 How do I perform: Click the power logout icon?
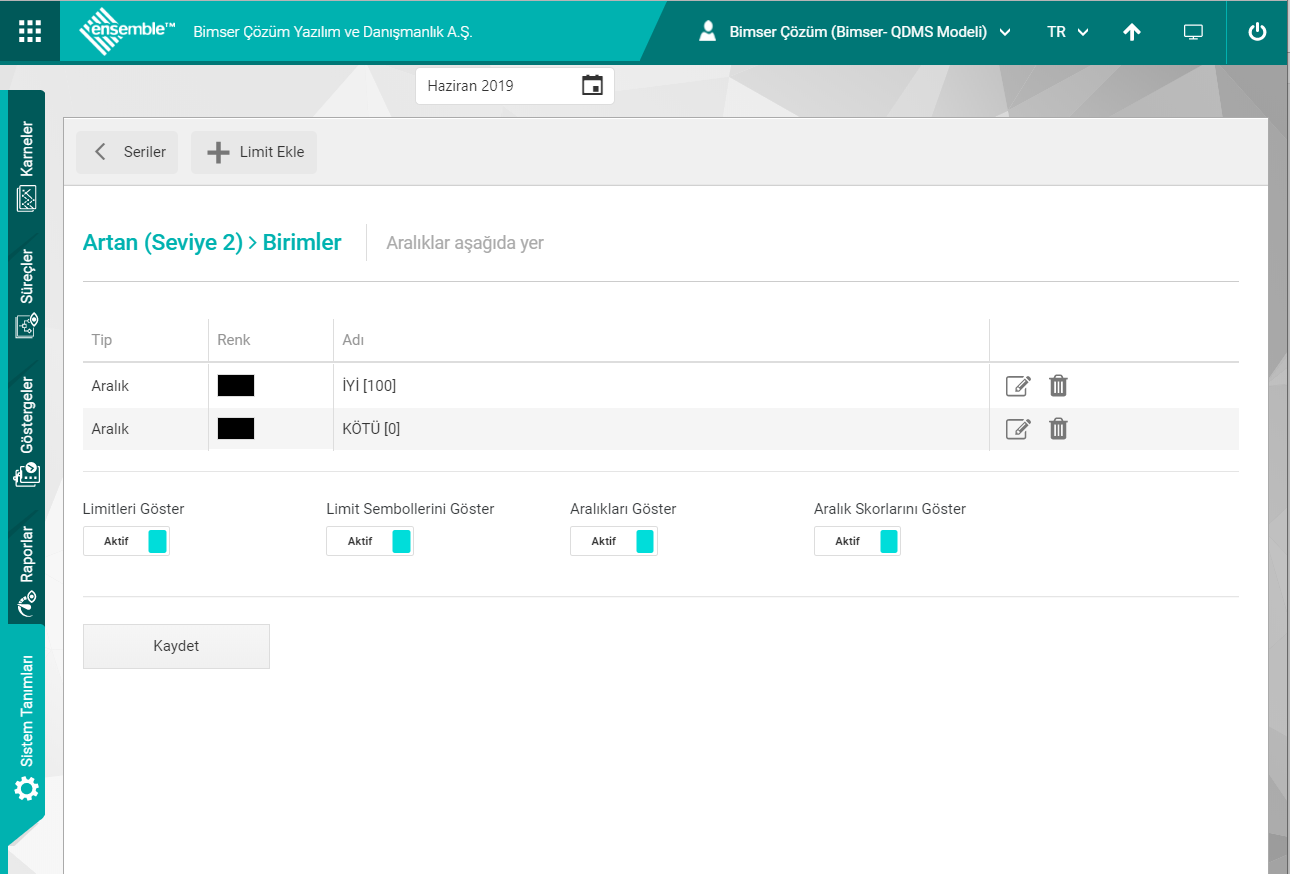(1257, 31)
